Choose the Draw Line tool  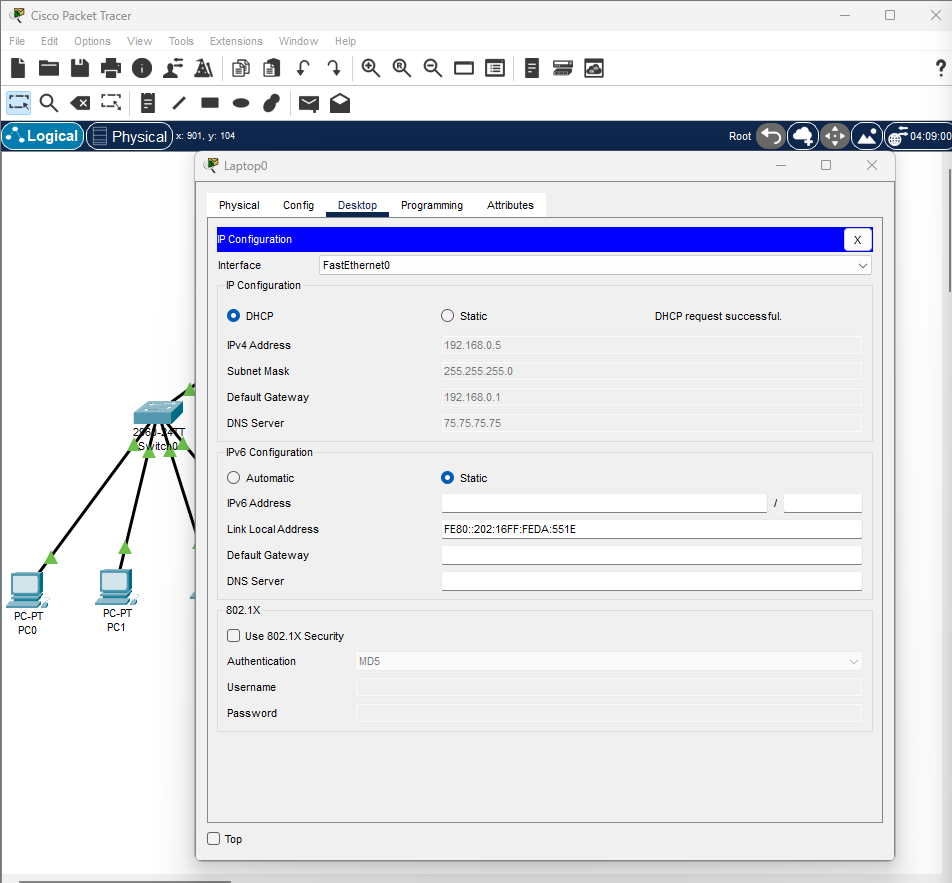(178, 103)
